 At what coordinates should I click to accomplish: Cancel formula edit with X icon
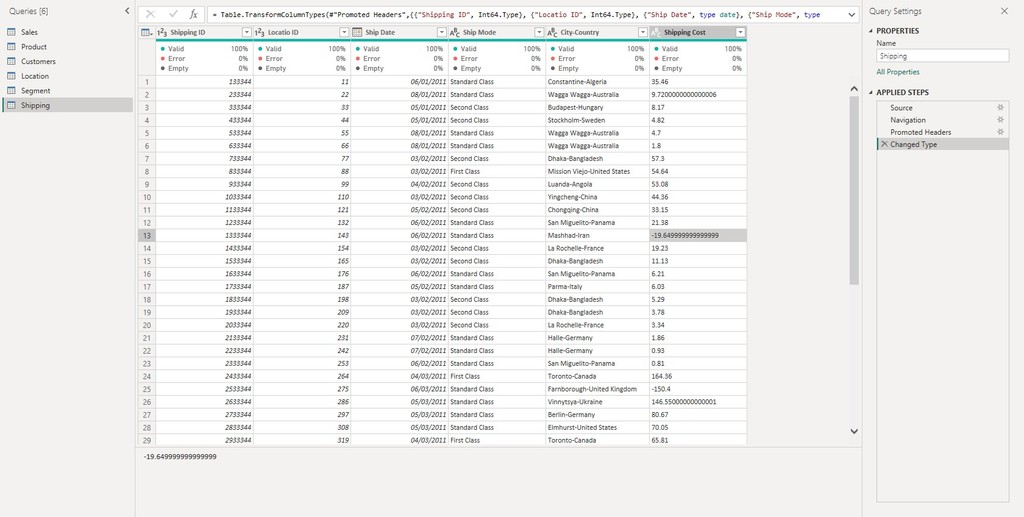pos(151,14)
